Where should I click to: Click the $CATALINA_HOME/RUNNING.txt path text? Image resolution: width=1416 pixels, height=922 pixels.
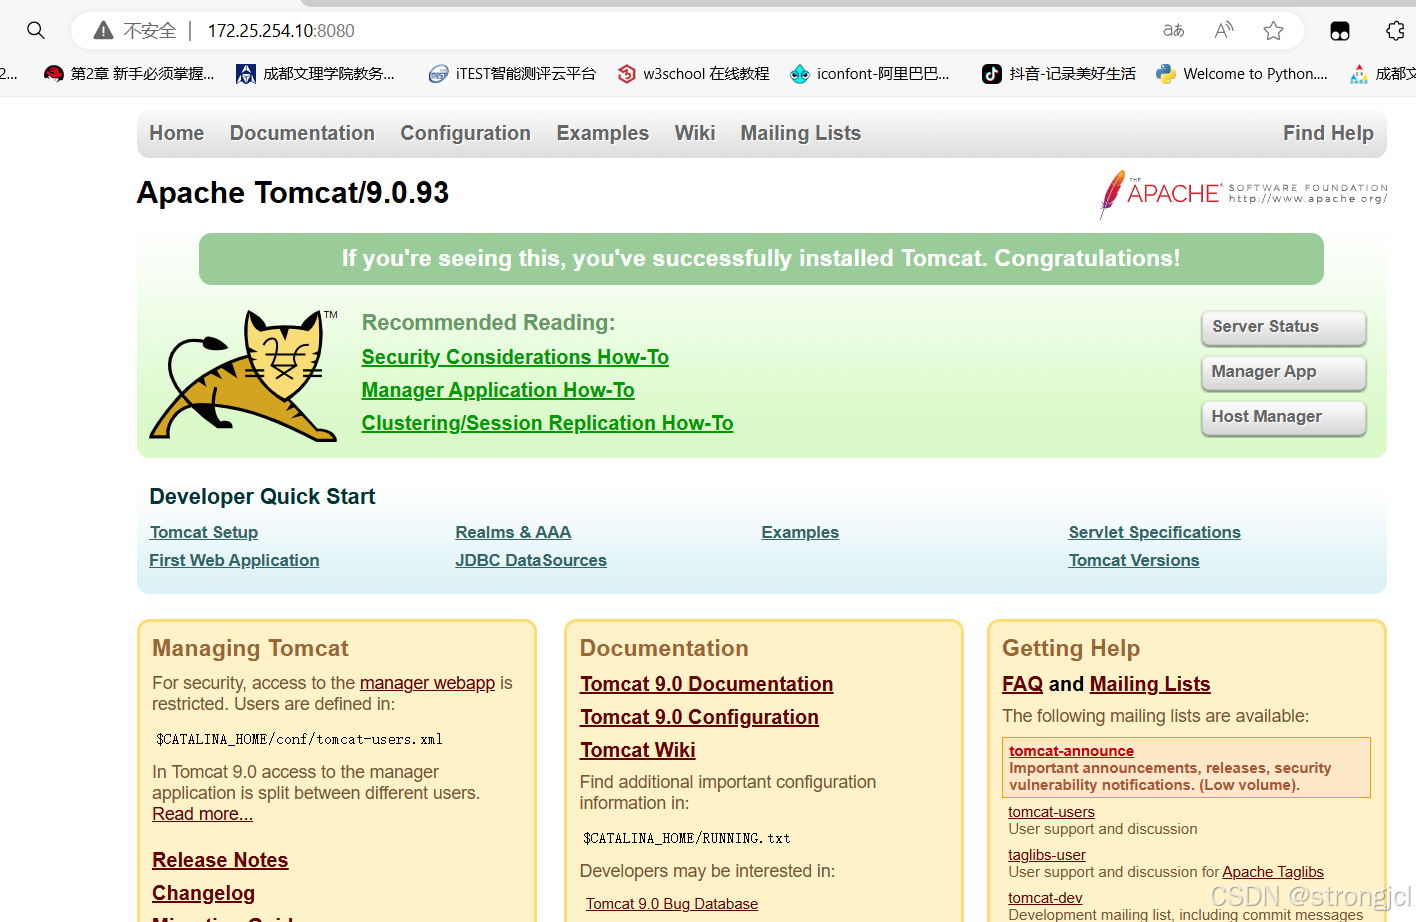coord(687,839)
